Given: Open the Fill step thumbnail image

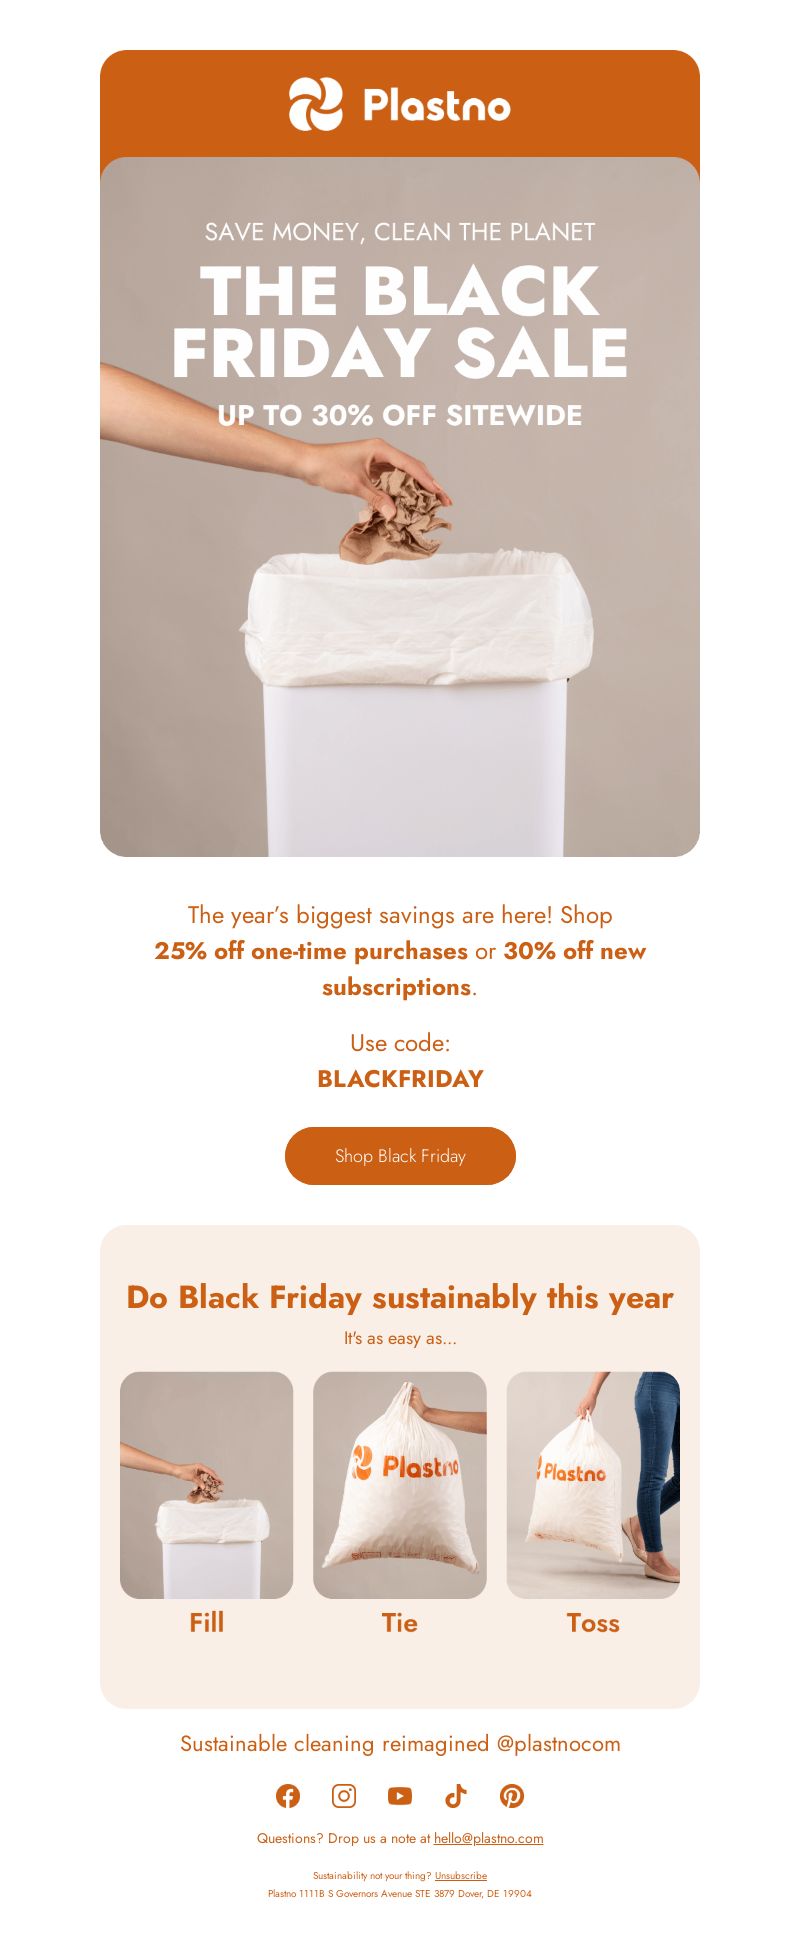Looking at the screenshot, I should 207,1485.
